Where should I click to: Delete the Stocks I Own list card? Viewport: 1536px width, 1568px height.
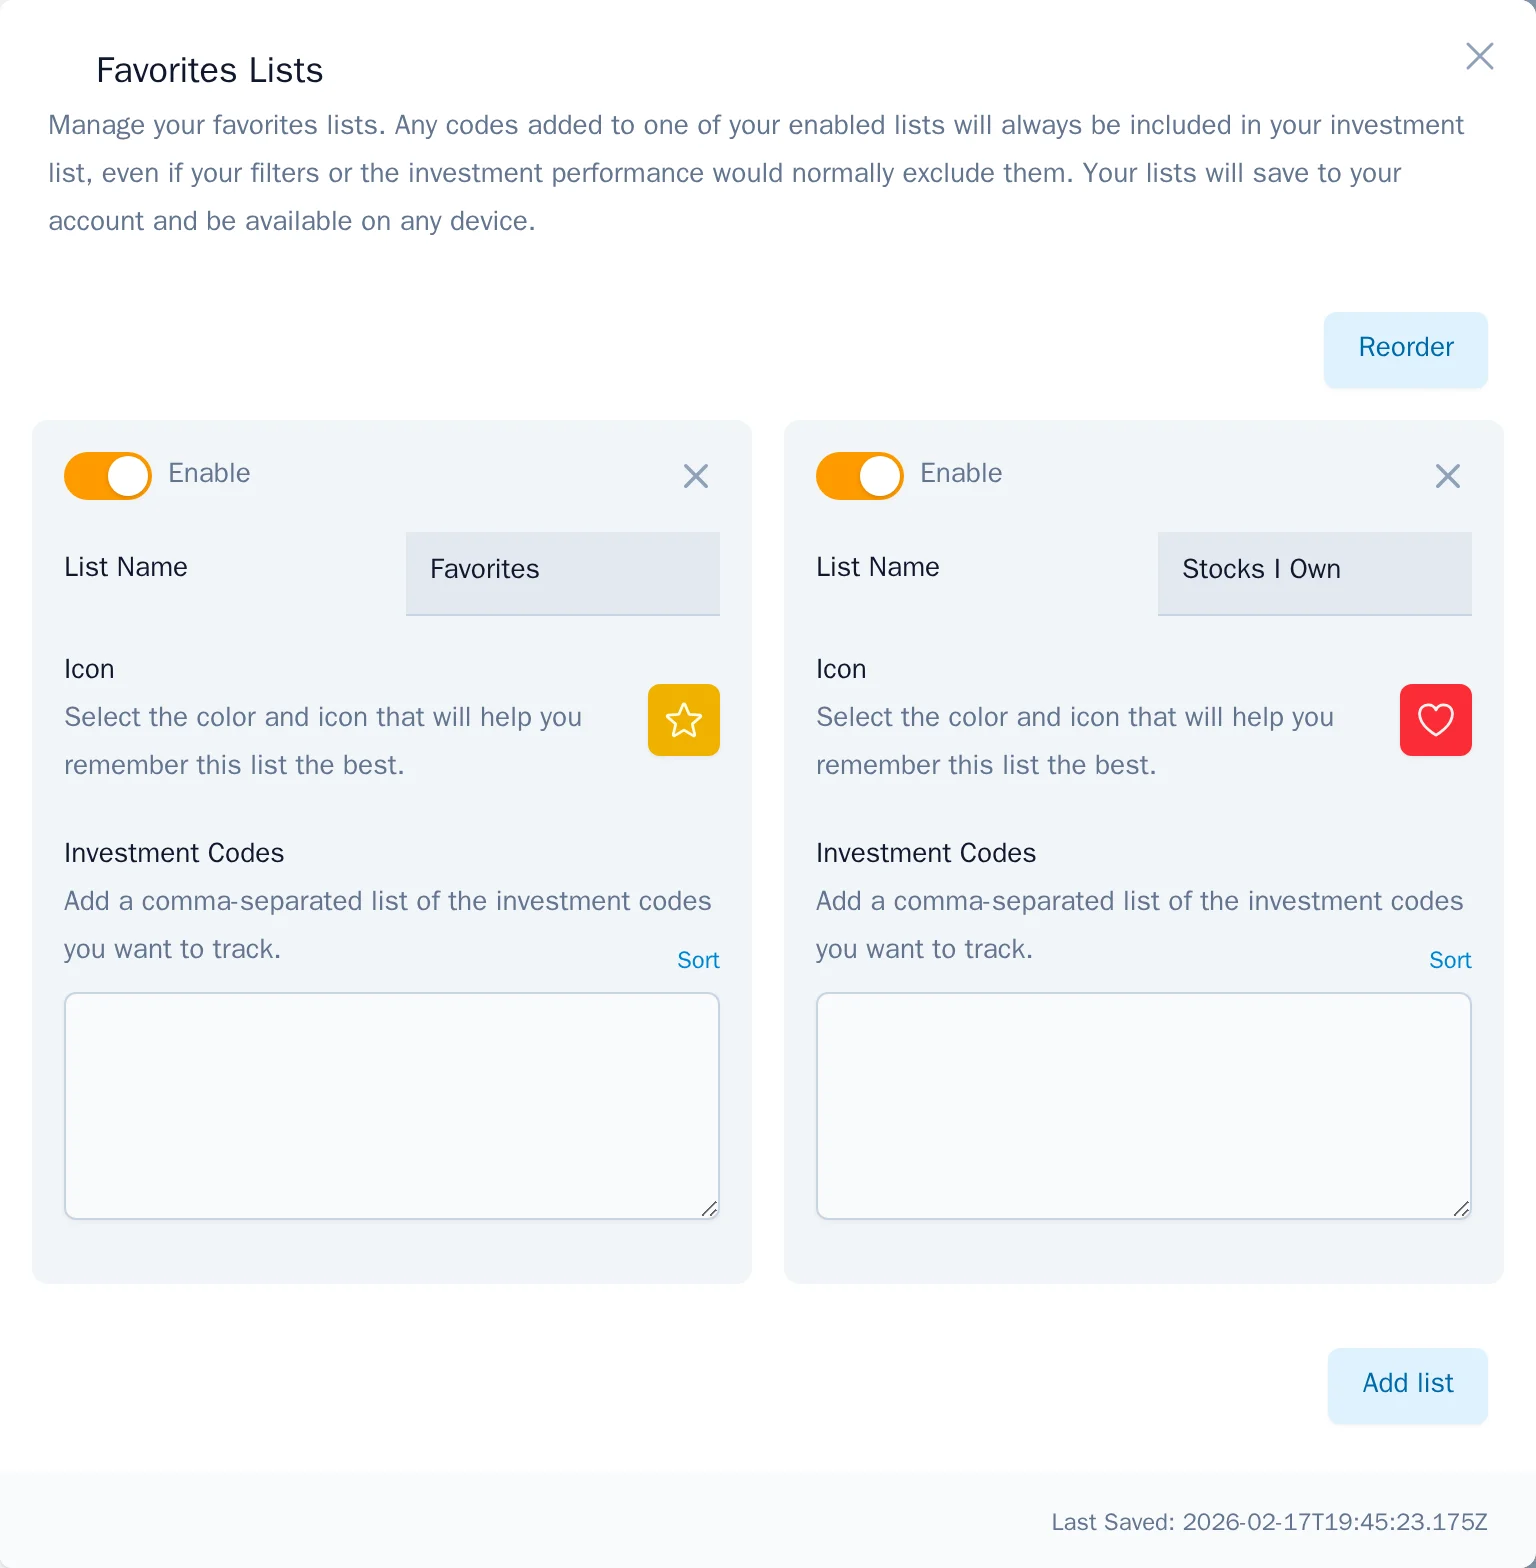pyautogui.click(x=1447, y=476)
